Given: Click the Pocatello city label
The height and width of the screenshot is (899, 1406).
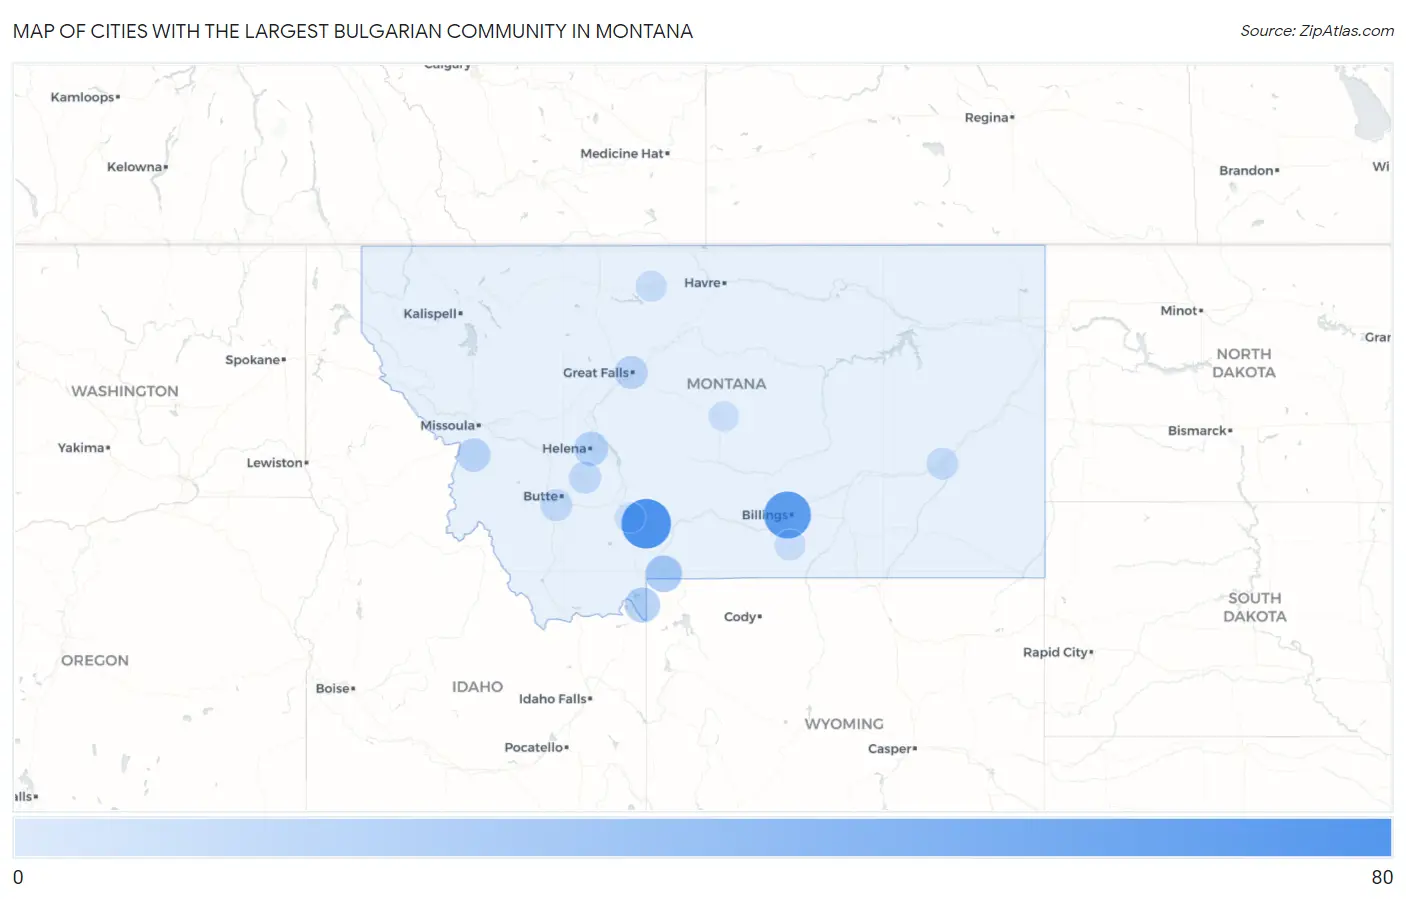Looking at the screenshot, I should pos(536,748).
